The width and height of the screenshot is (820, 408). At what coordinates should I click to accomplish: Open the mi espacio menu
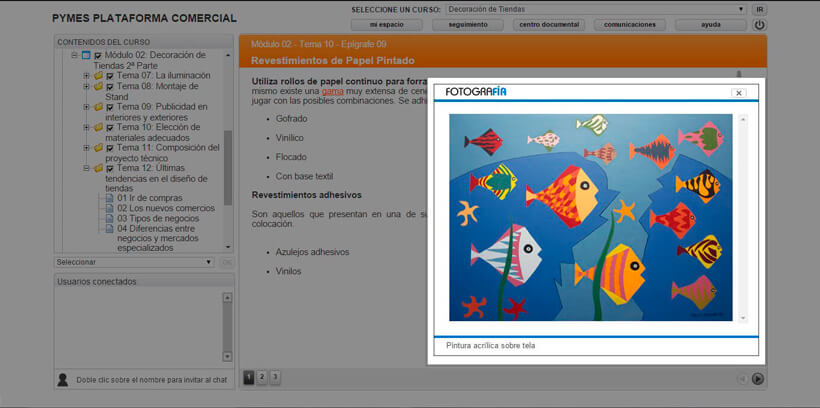coord(386,25)
